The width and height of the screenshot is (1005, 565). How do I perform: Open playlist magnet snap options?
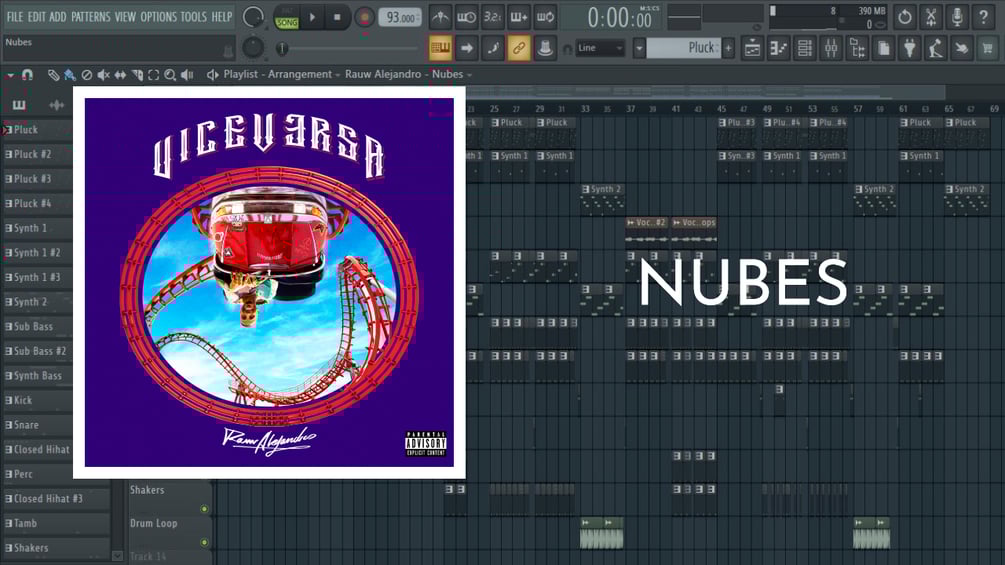27,75
